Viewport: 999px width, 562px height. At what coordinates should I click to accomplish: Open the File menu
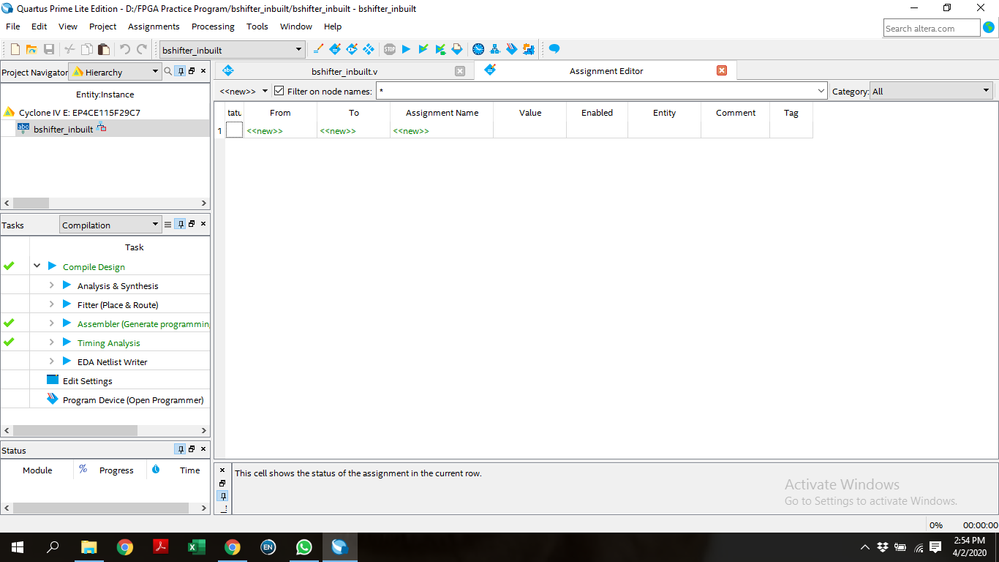[13, 27]
